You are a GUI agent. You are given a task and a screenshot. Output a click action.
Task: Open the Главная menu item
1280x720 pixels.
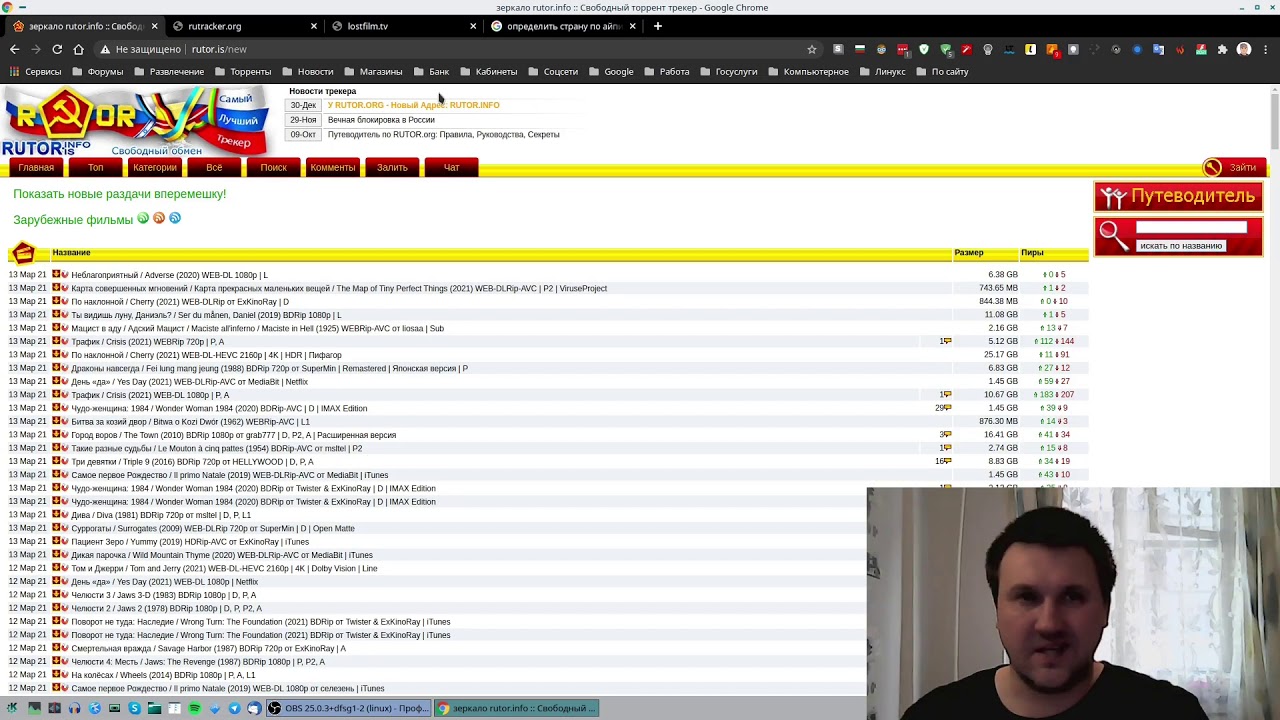[36, 167]
